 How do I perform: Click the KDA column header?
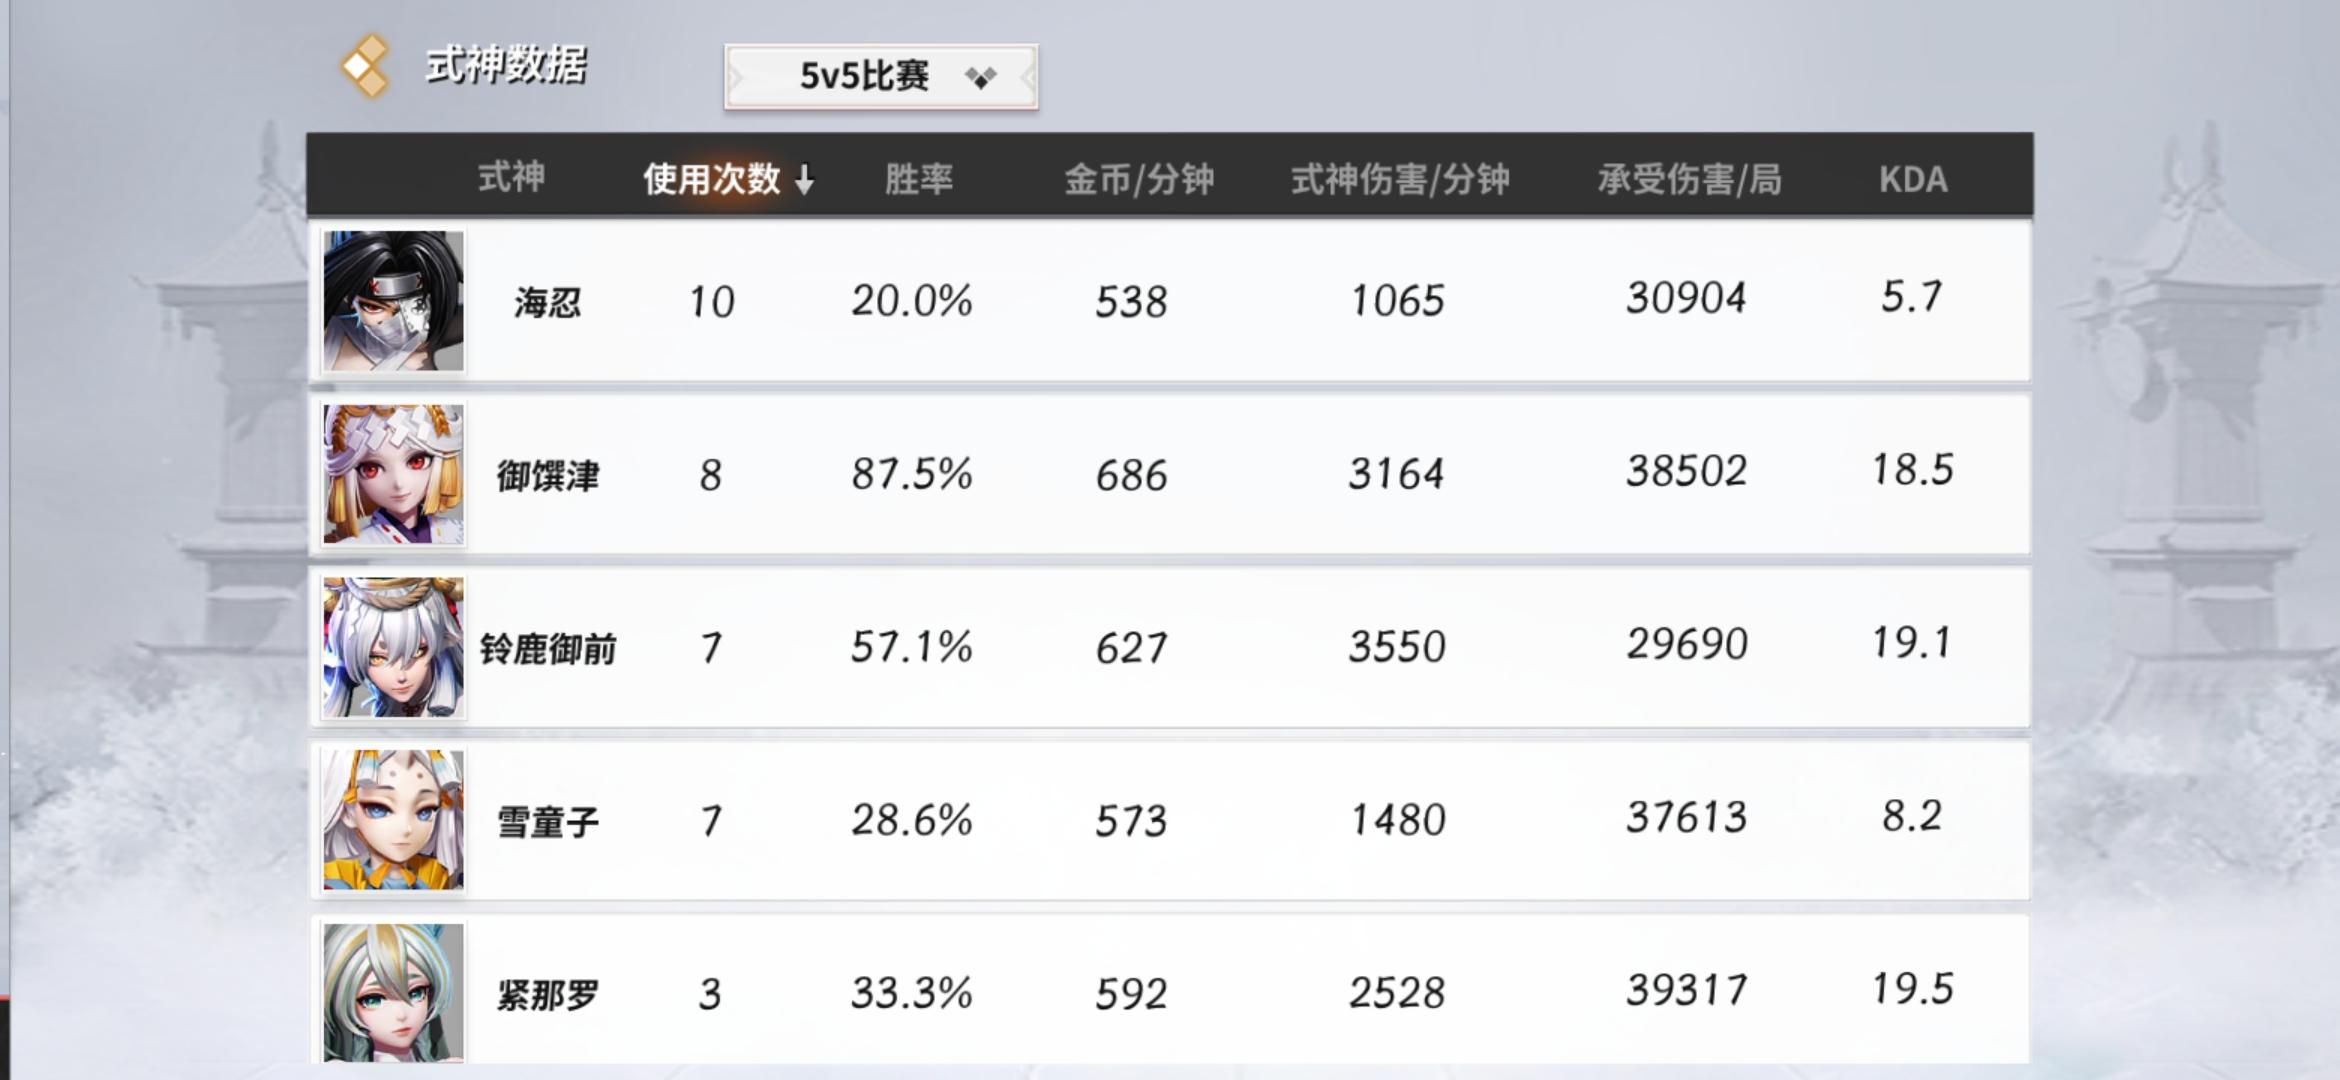[1912, 179]
